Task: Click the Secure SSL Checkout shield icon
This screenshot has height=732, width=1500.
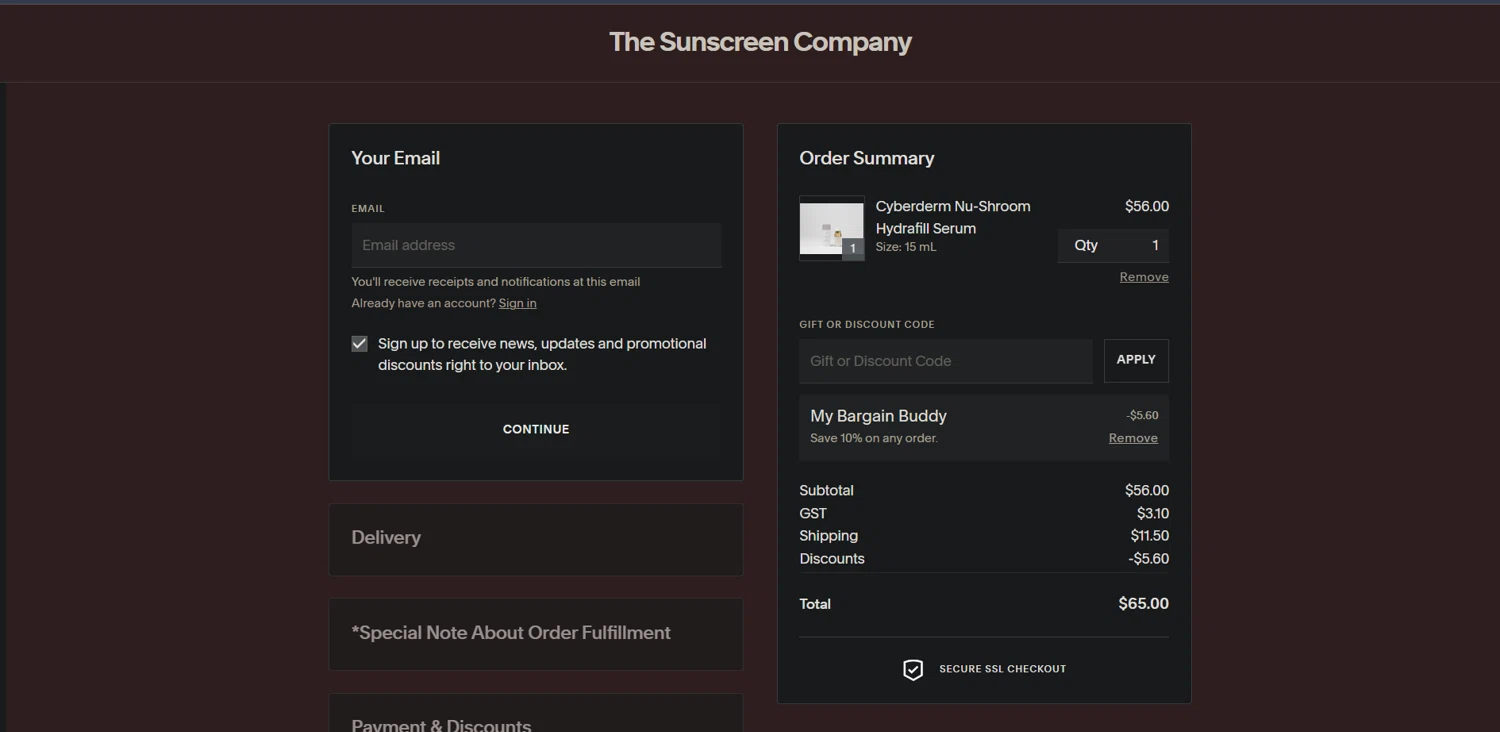Action: 913,669
